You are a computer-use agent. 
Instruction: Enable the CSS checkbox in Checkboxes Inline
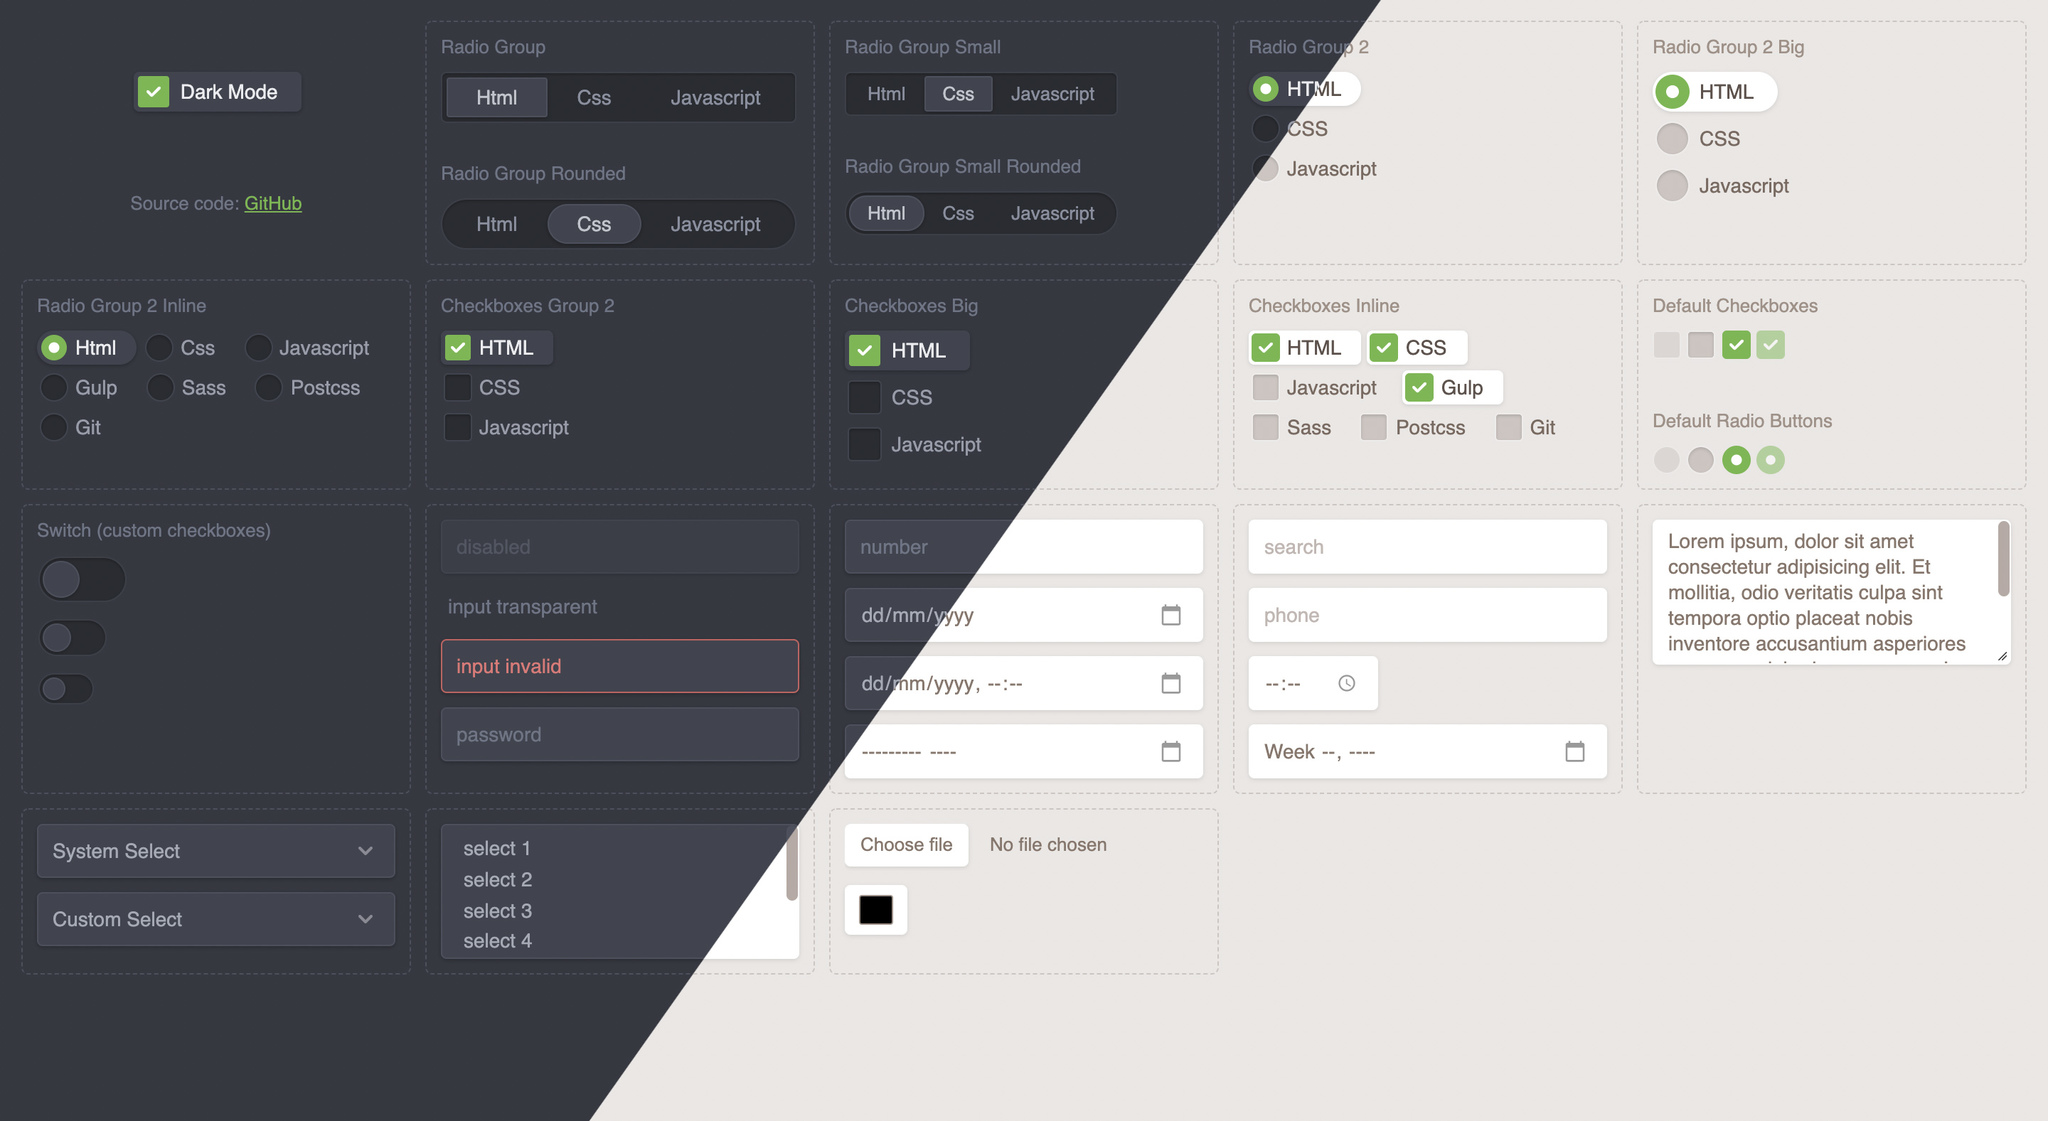pyautogui.click(x=1381, y=347)
